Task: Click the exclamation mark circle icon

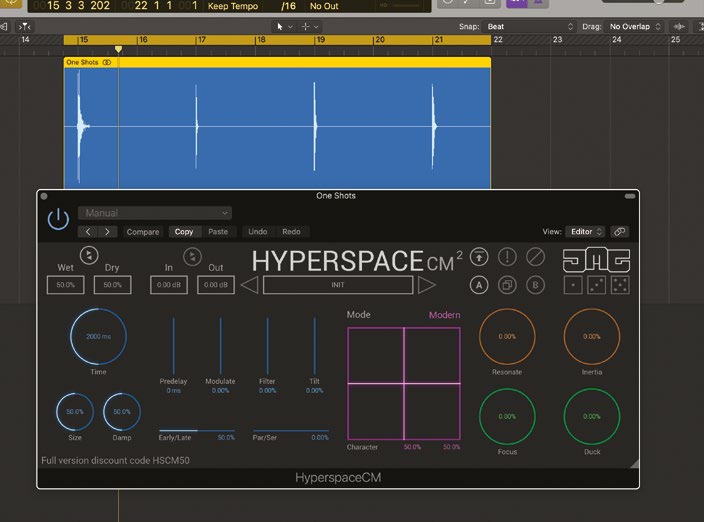Action: click(507, 257)
